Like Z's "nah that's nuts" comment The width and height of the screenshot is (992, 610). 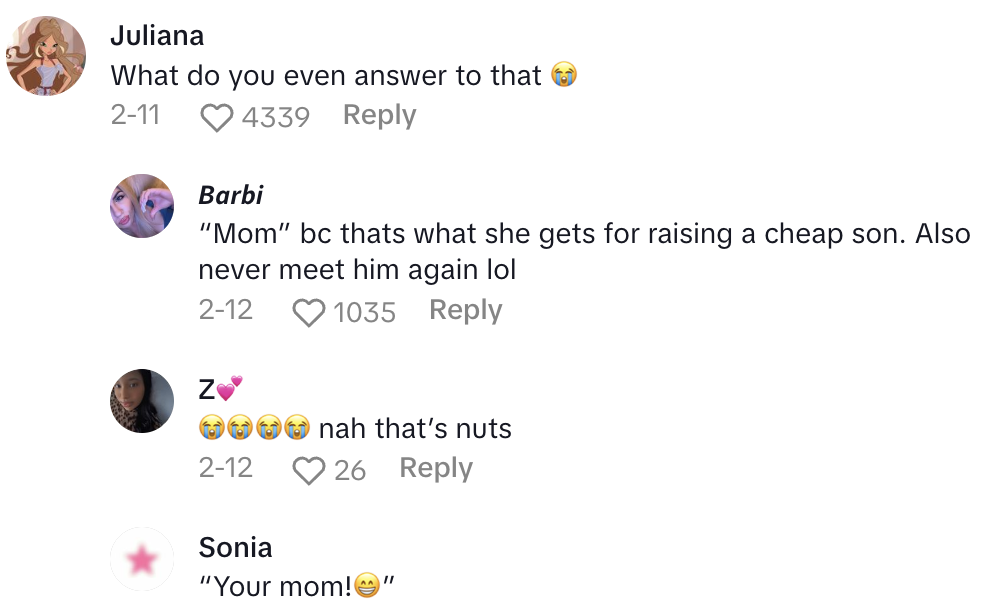tap(308, 470)
